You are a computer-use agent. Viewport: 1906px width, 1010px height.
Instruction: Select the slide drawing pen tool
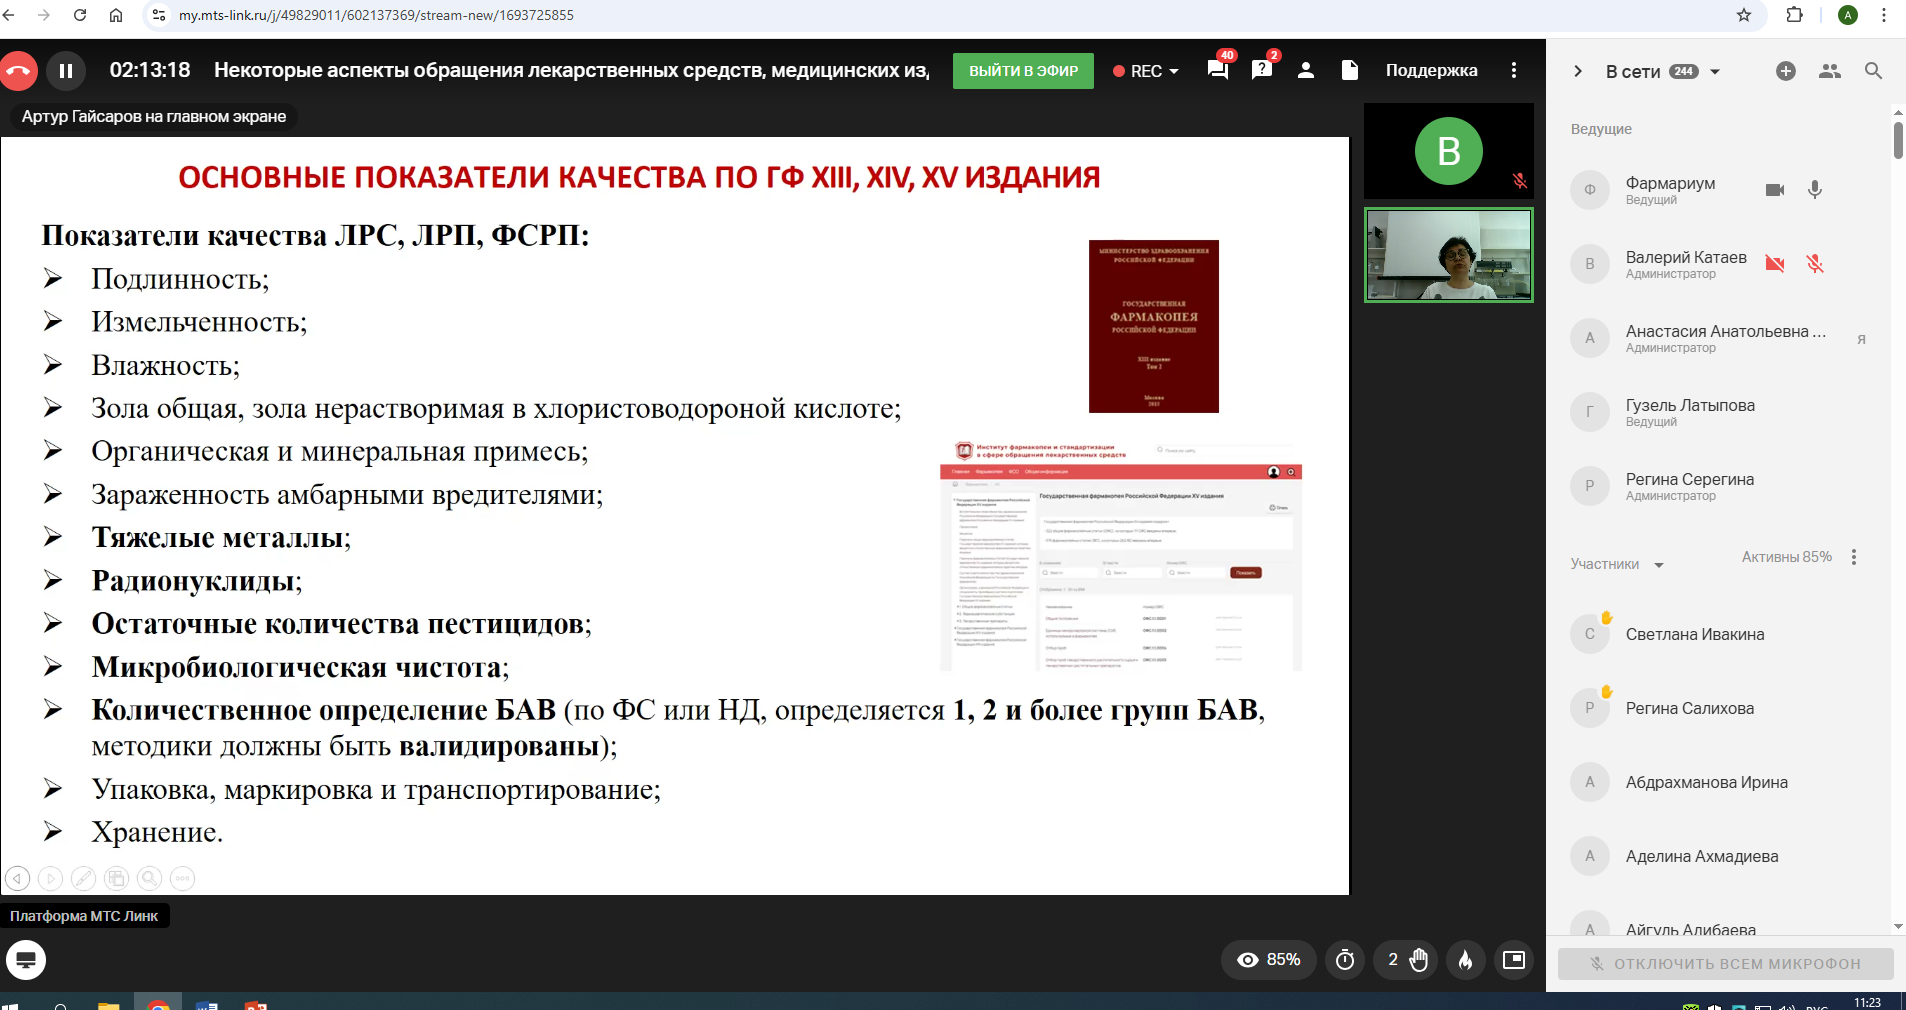(x=83, y=878)
